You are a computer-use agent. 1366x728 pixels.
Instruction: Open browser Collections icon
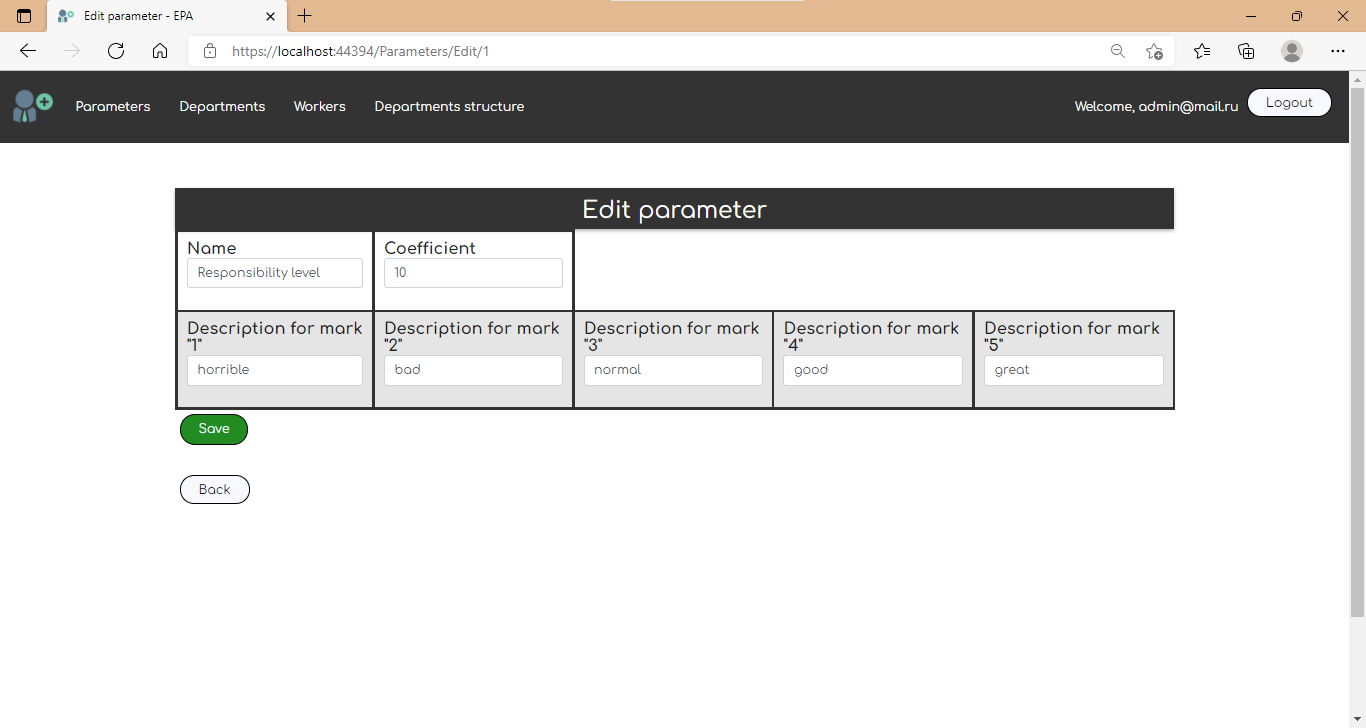pyautogui.click(x=1246, y=51)
